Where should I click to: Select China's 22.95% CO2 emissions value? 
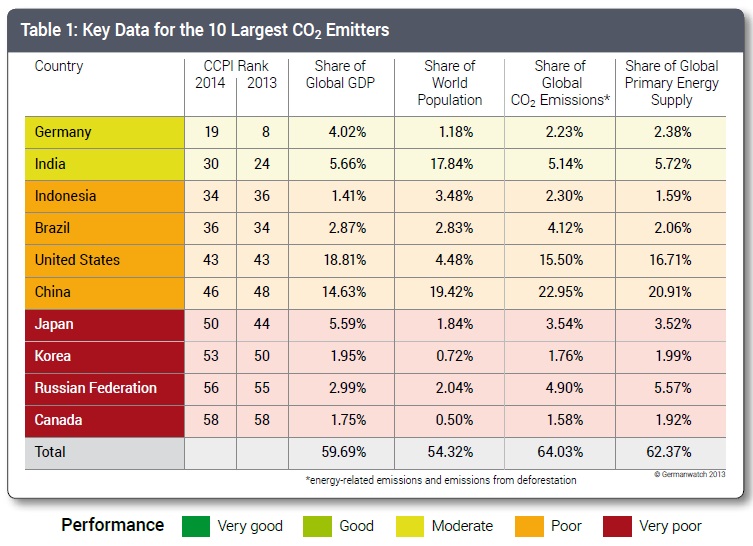click(x=560, y=292)
